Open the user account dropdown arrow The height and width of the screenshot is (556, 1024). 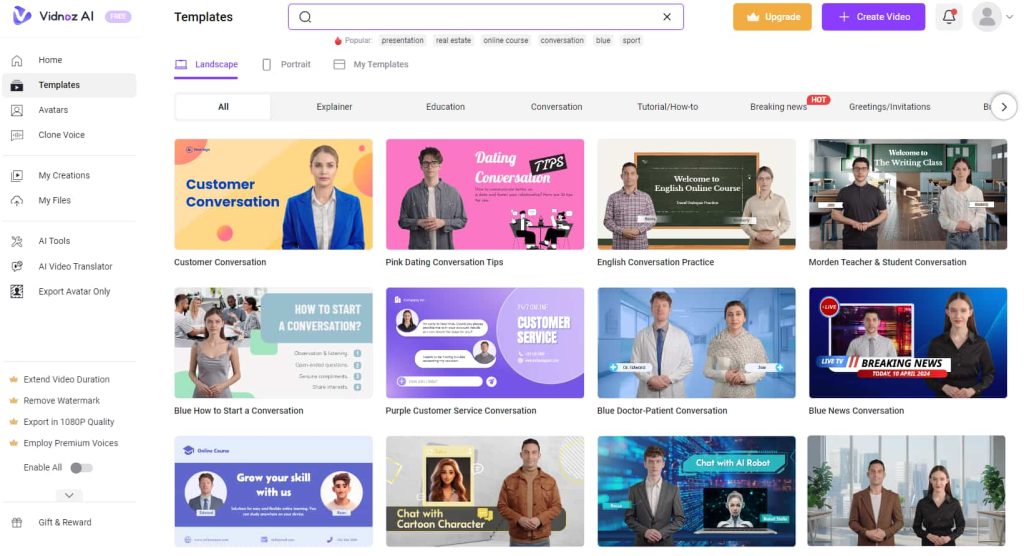click(1010, 17)
